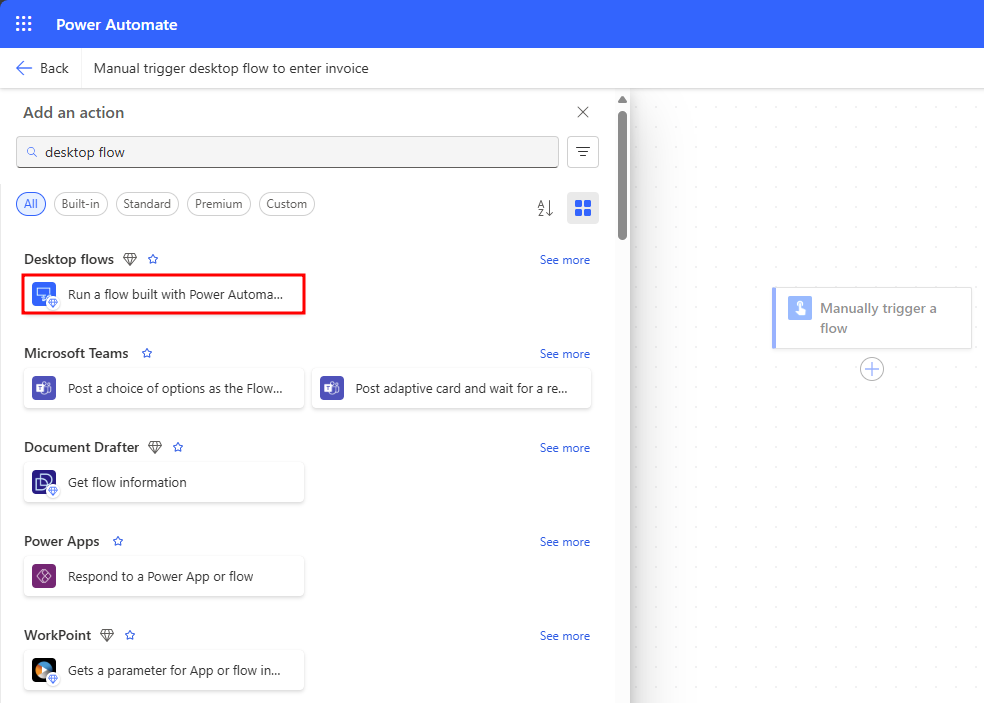Click premium diamond icon next to Document Drafter
Image resolution: width=984 pixels, height=703 pixels.
click(155, 447)
